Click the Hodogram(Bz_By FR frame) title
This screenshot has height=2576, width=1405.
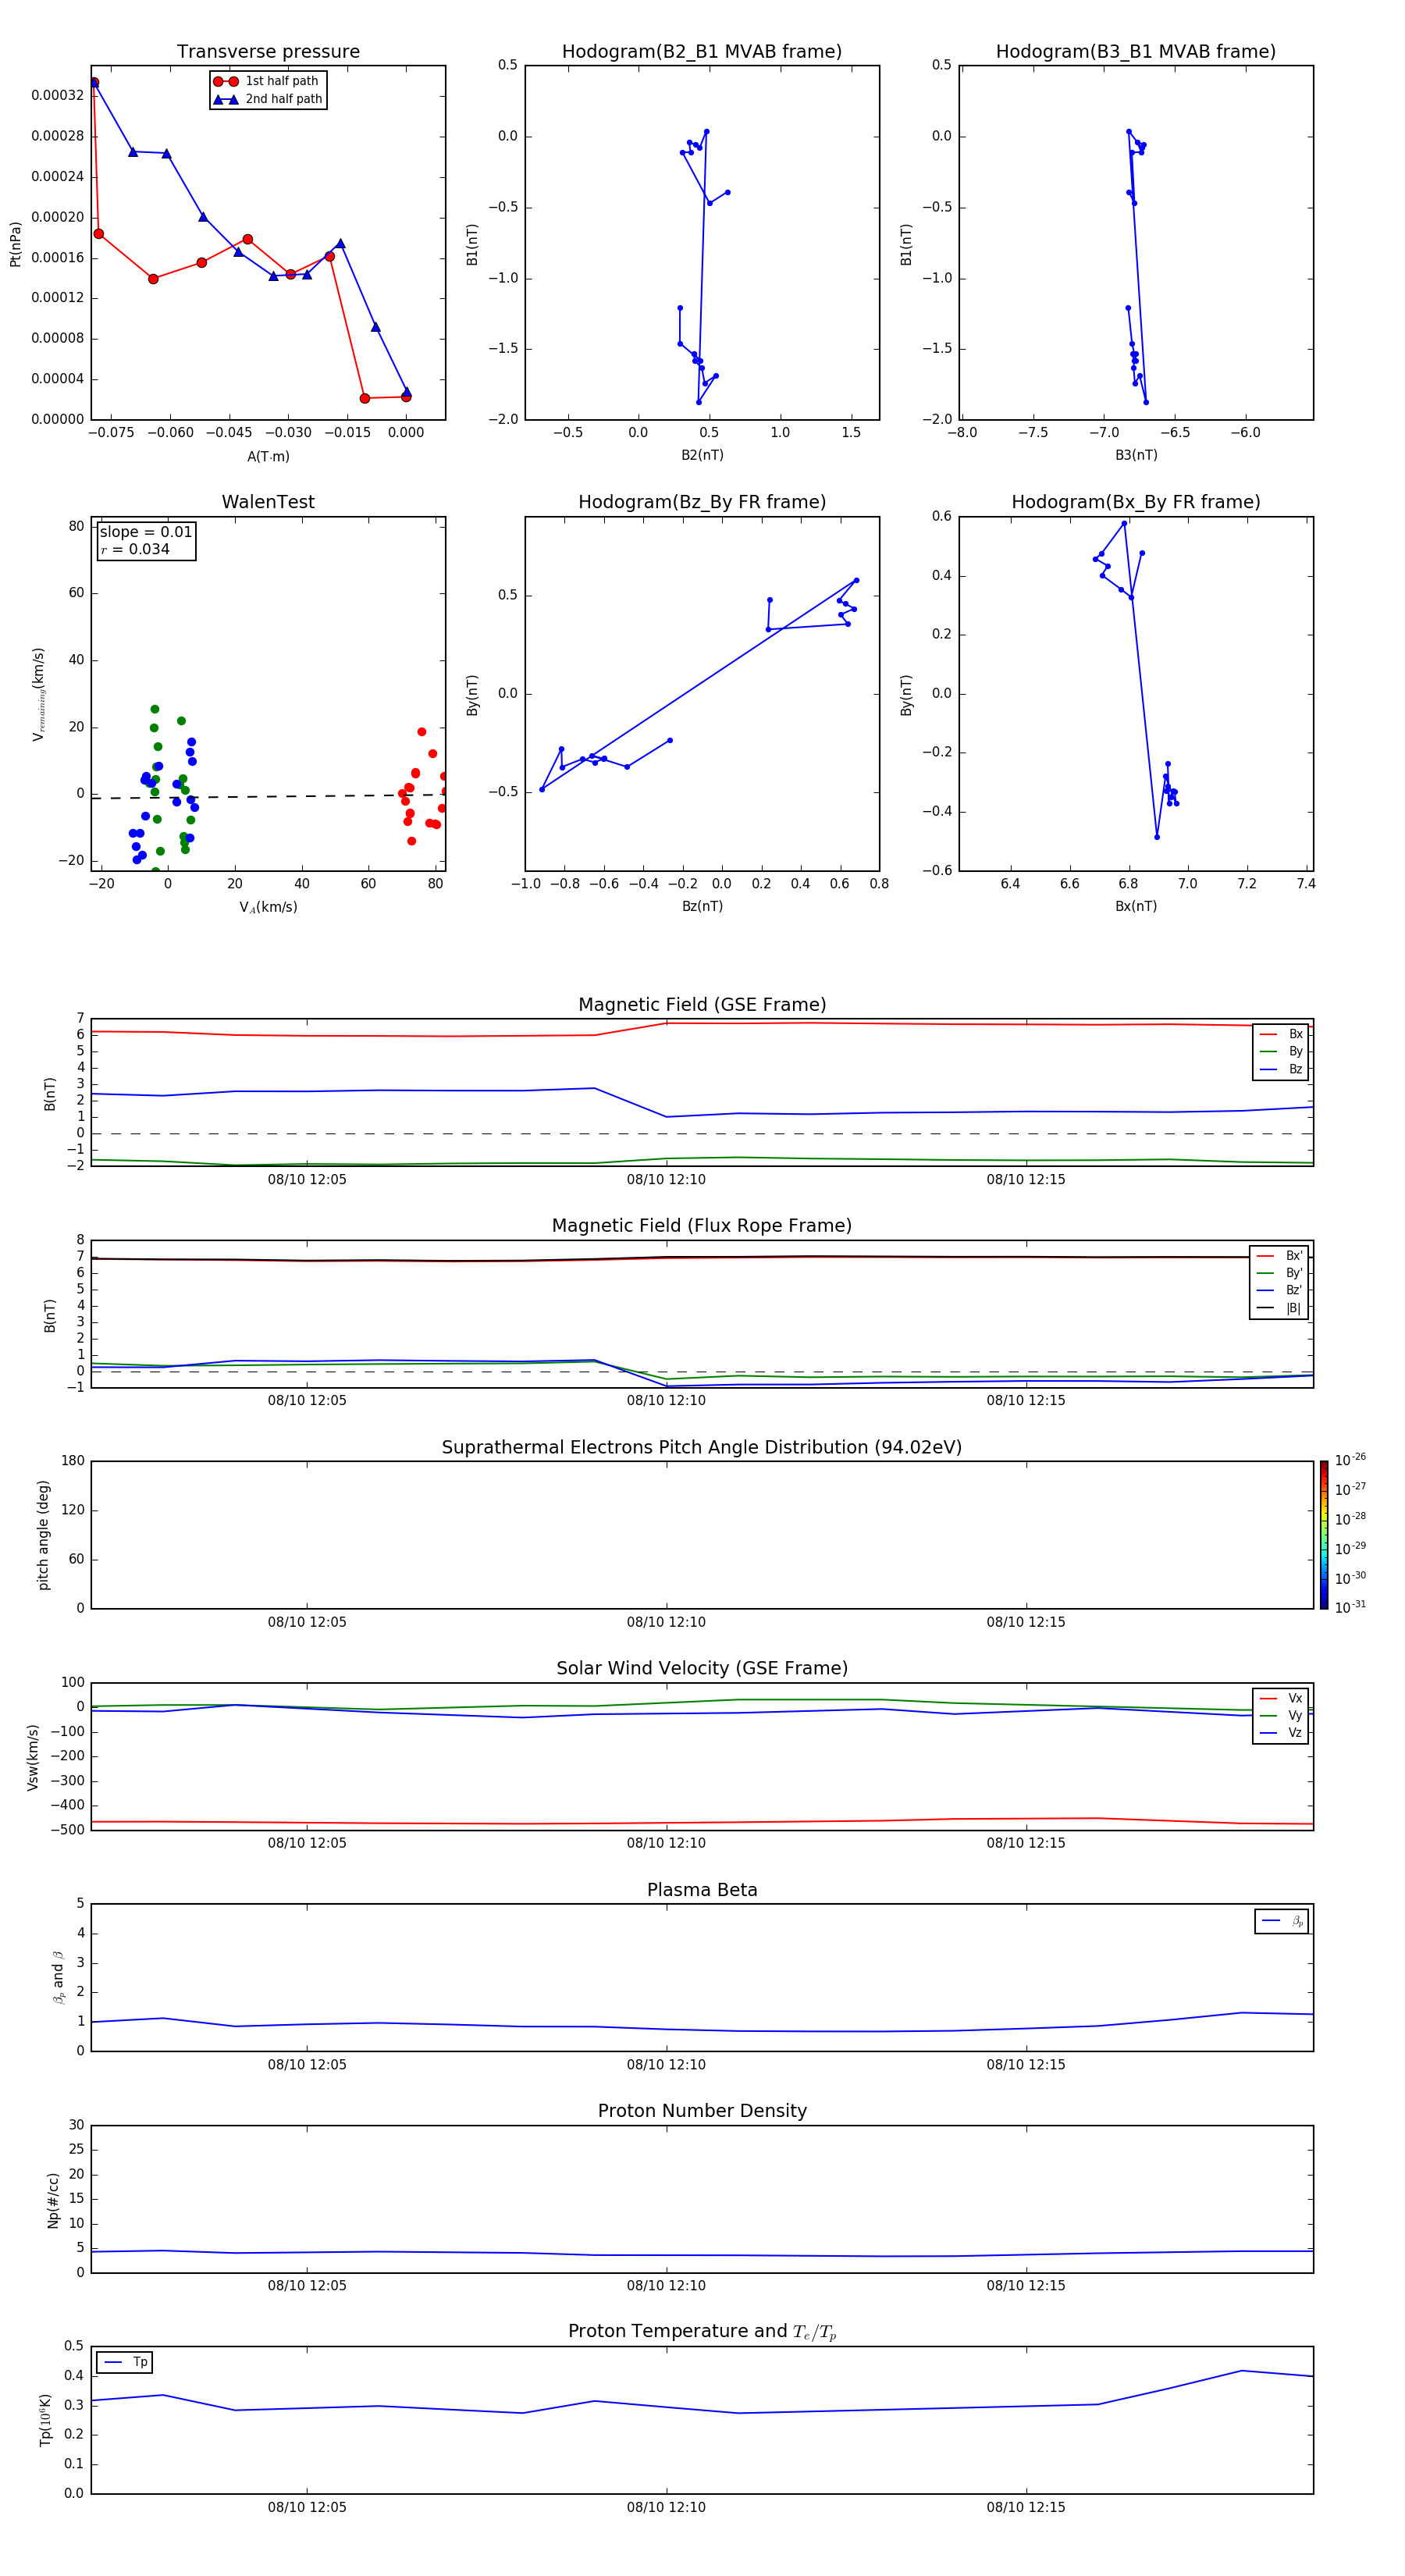click(x=702, y=502)
